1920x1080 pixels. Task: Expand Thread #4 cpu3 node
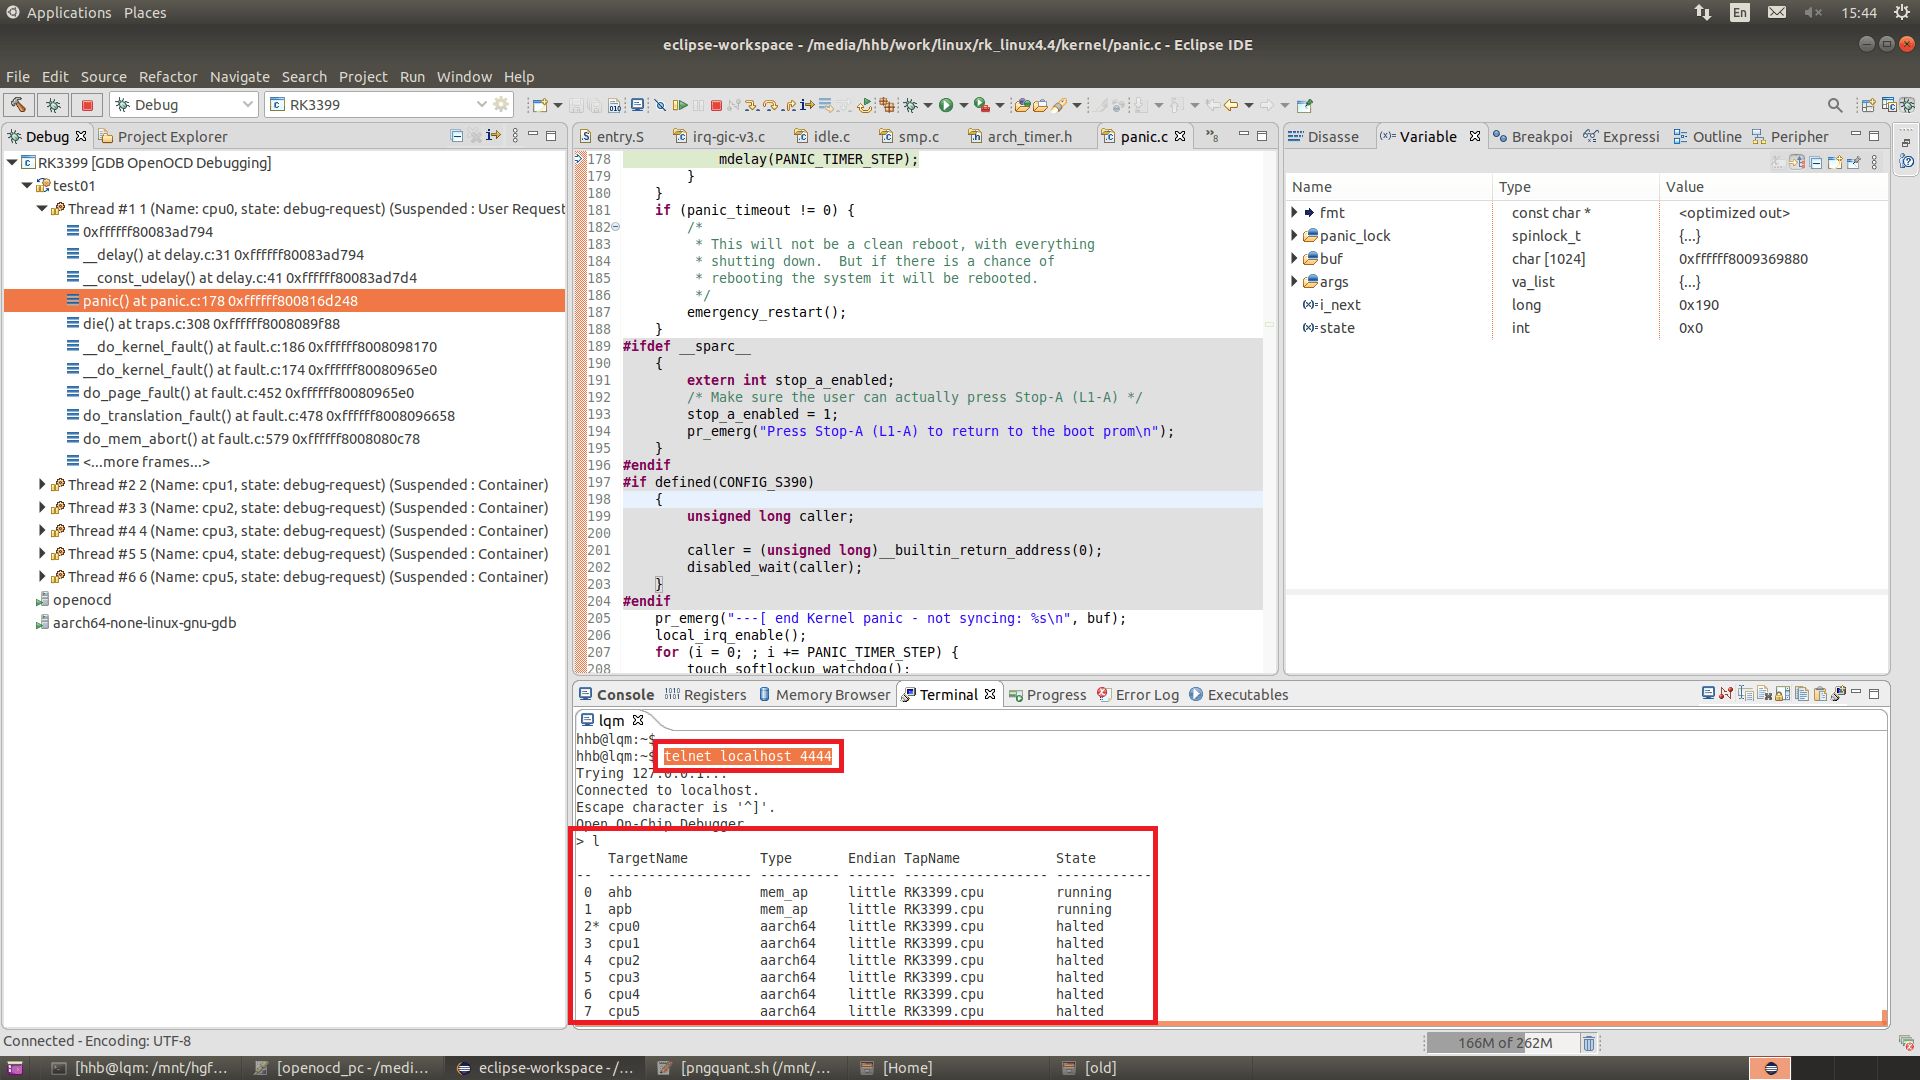(42, 531)
